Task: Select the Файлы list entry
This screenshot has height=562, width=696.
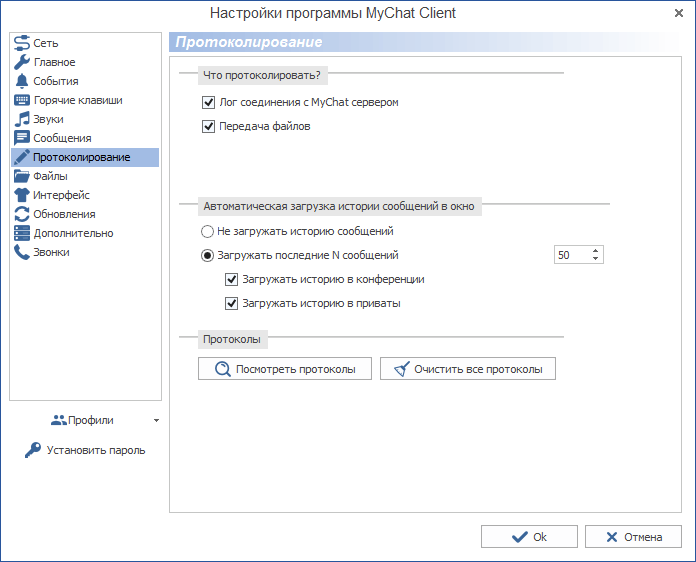Action: click(85, 176)
